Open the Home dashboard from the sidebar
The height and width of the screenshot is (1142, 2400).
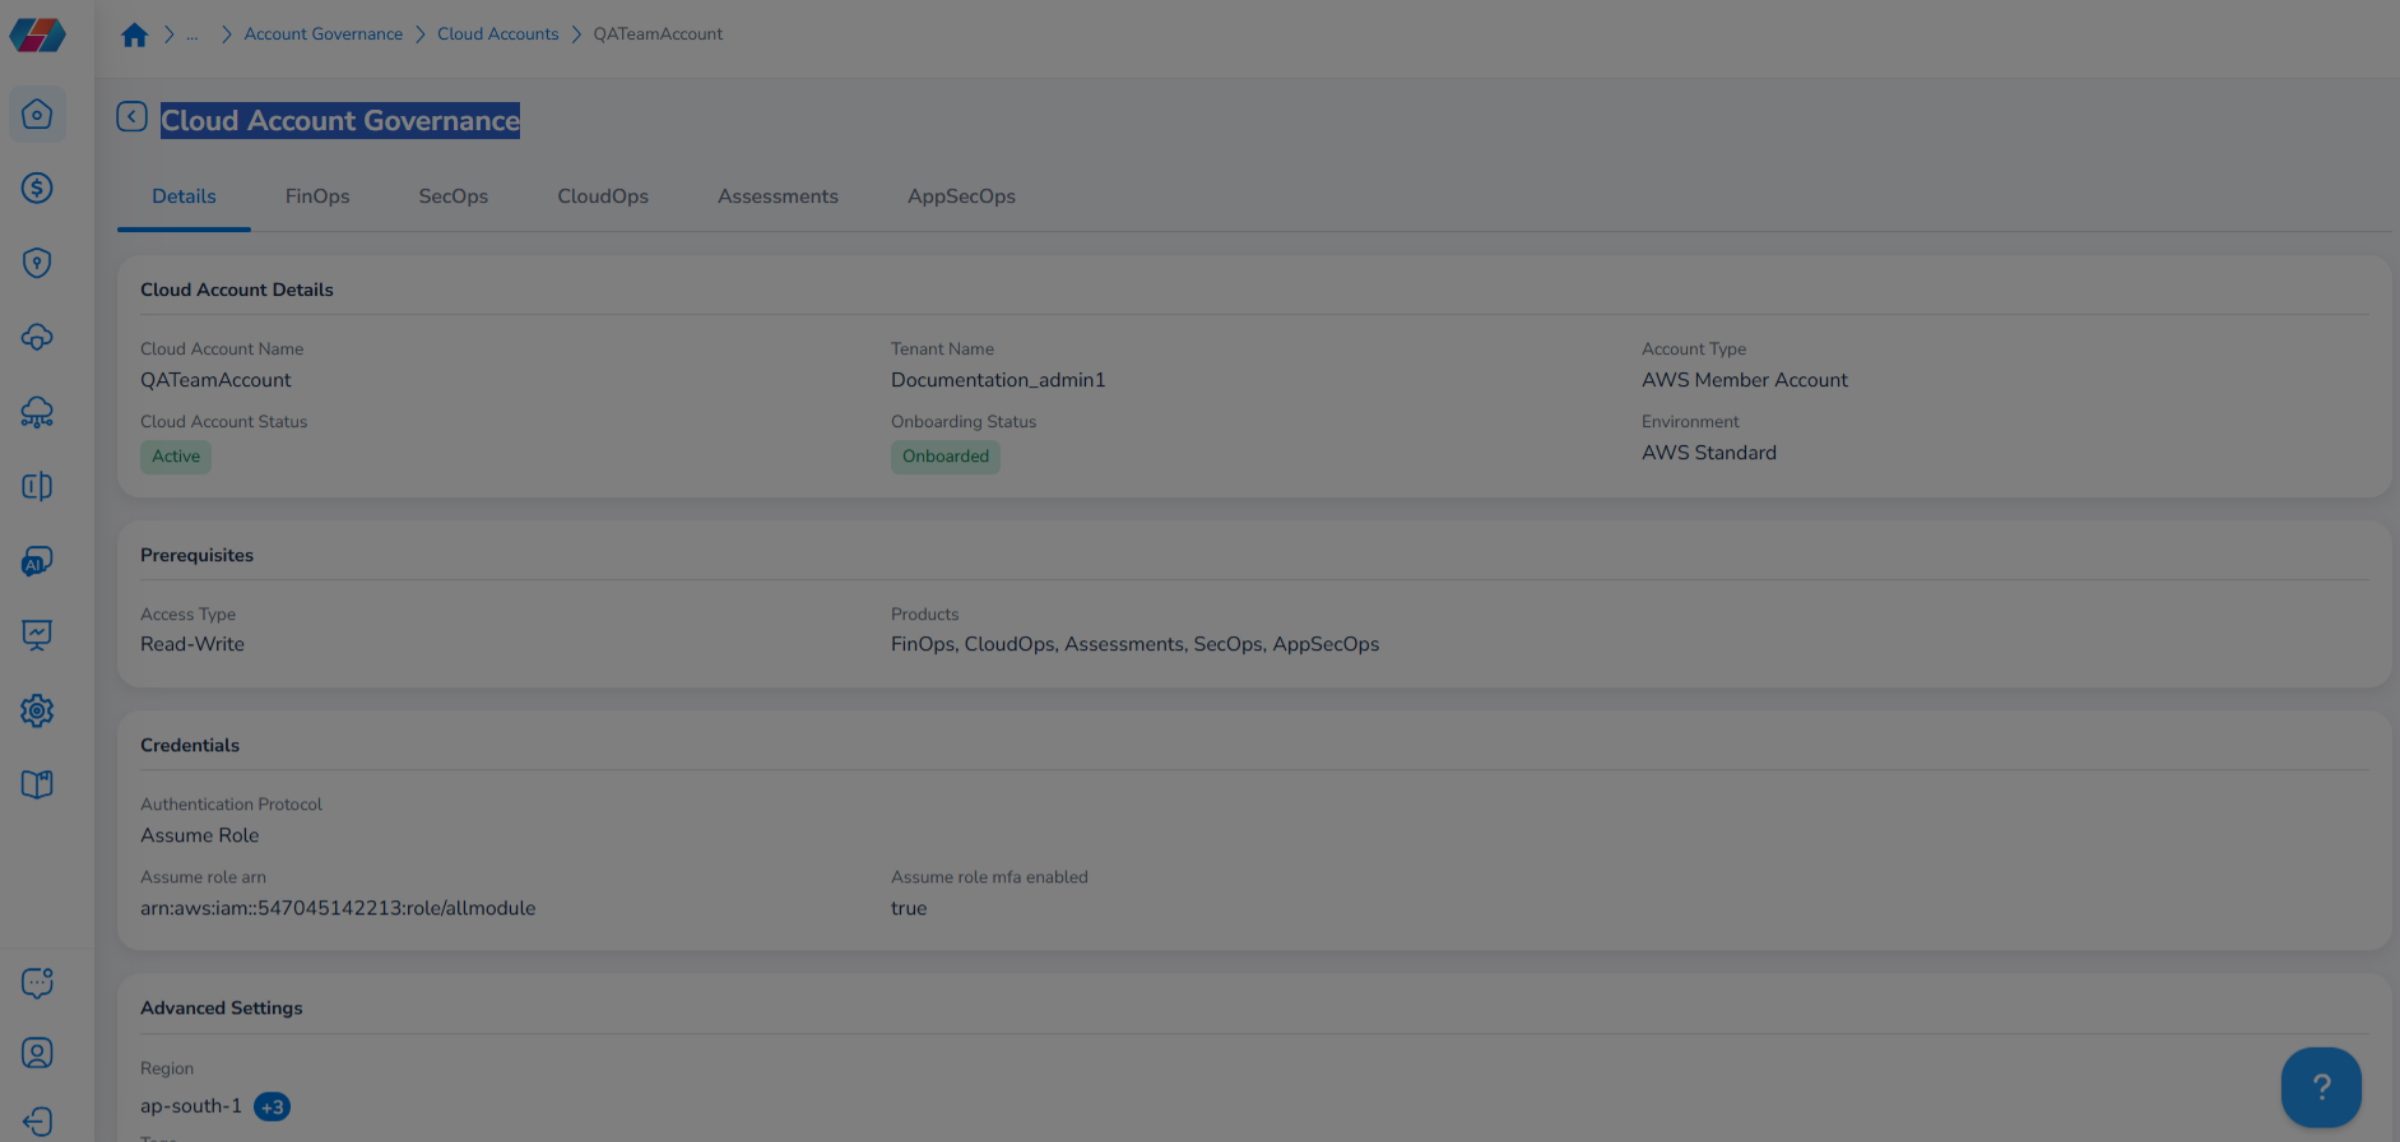(x=37, y=113)
